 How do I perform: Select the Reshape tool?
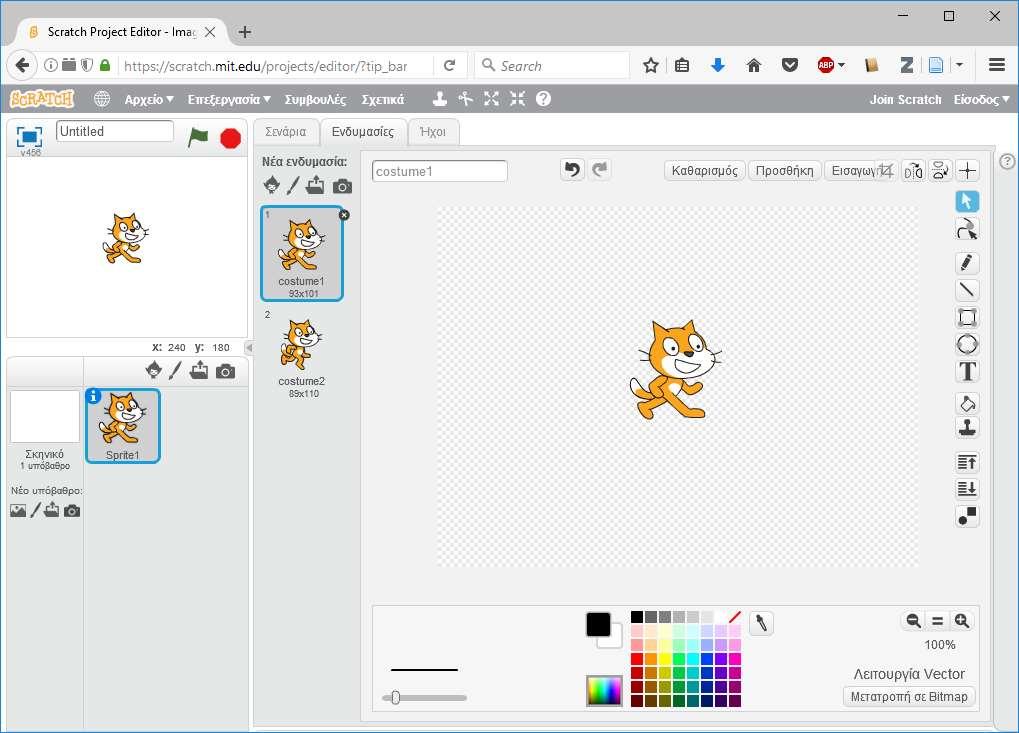click(x=967, y=229)
